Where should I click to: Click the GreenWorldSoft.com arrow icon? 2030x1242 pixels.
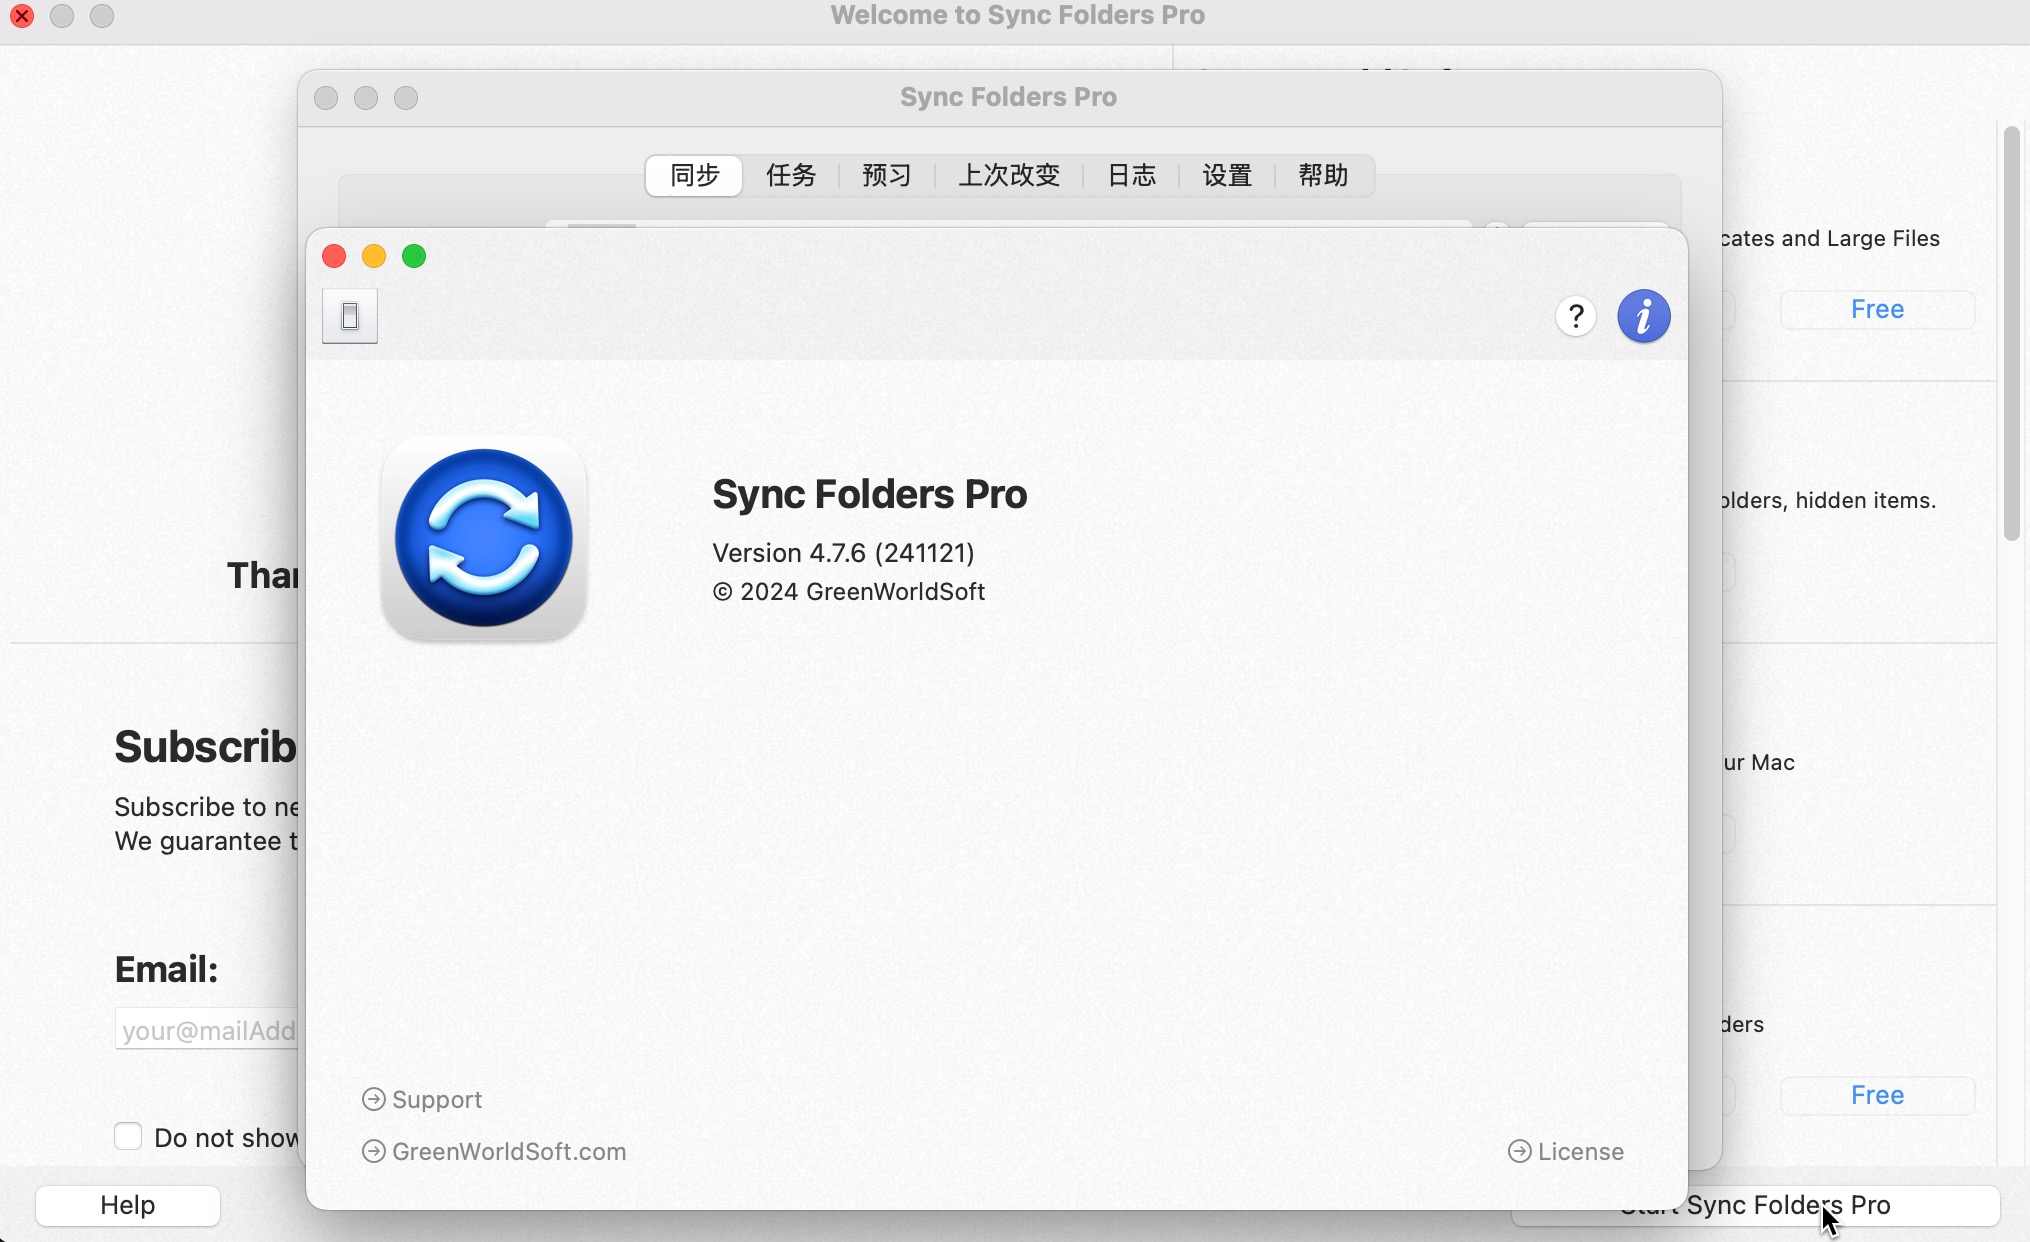point(373,1151)
